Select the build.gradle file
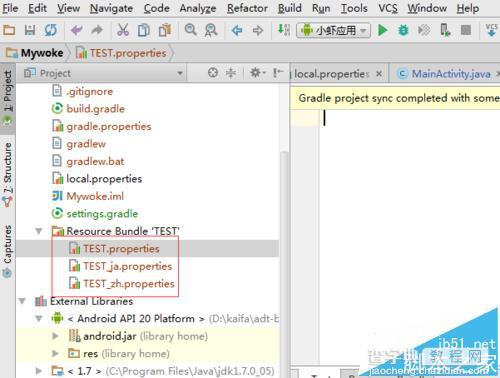Image resolution: width=500 pixels, height=378 pixels. pyautogui.click(x=88, y=109)
